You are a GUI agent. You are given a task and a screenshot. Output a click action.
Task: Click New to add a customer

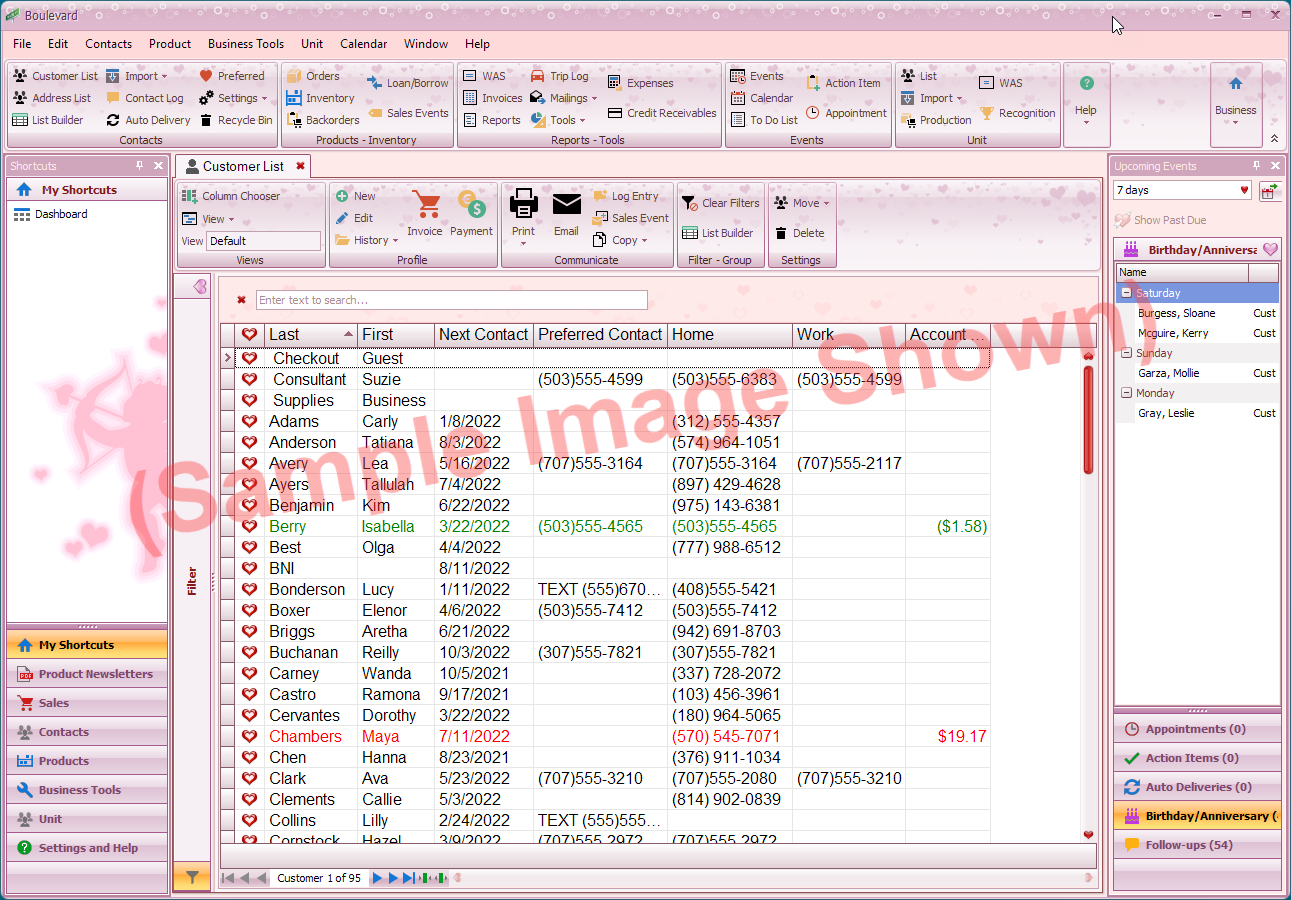(x=361, y=195)
